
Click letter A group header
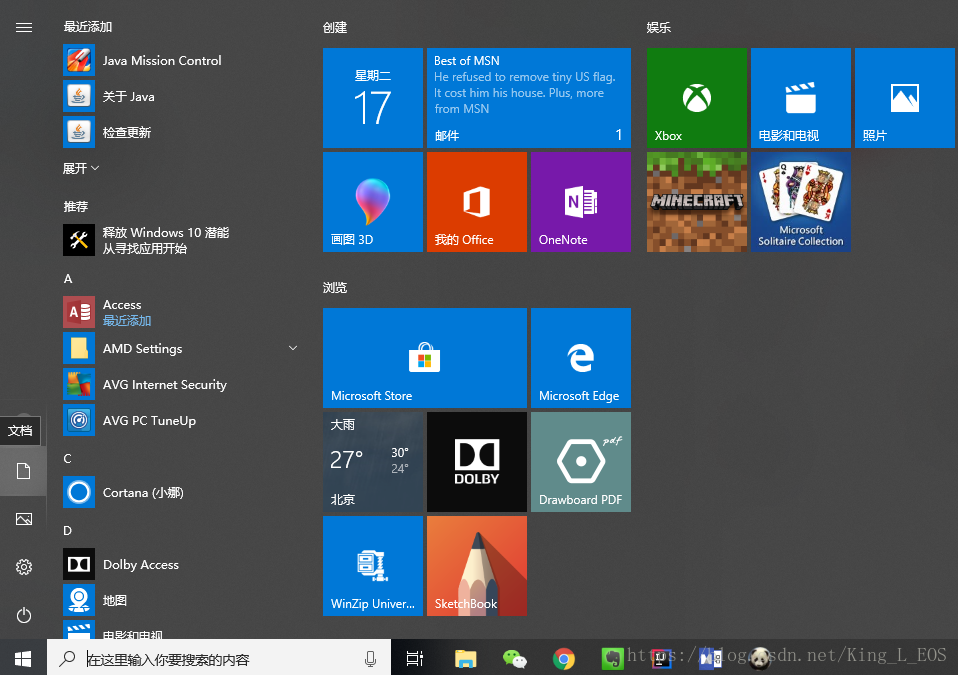point(68,279)
